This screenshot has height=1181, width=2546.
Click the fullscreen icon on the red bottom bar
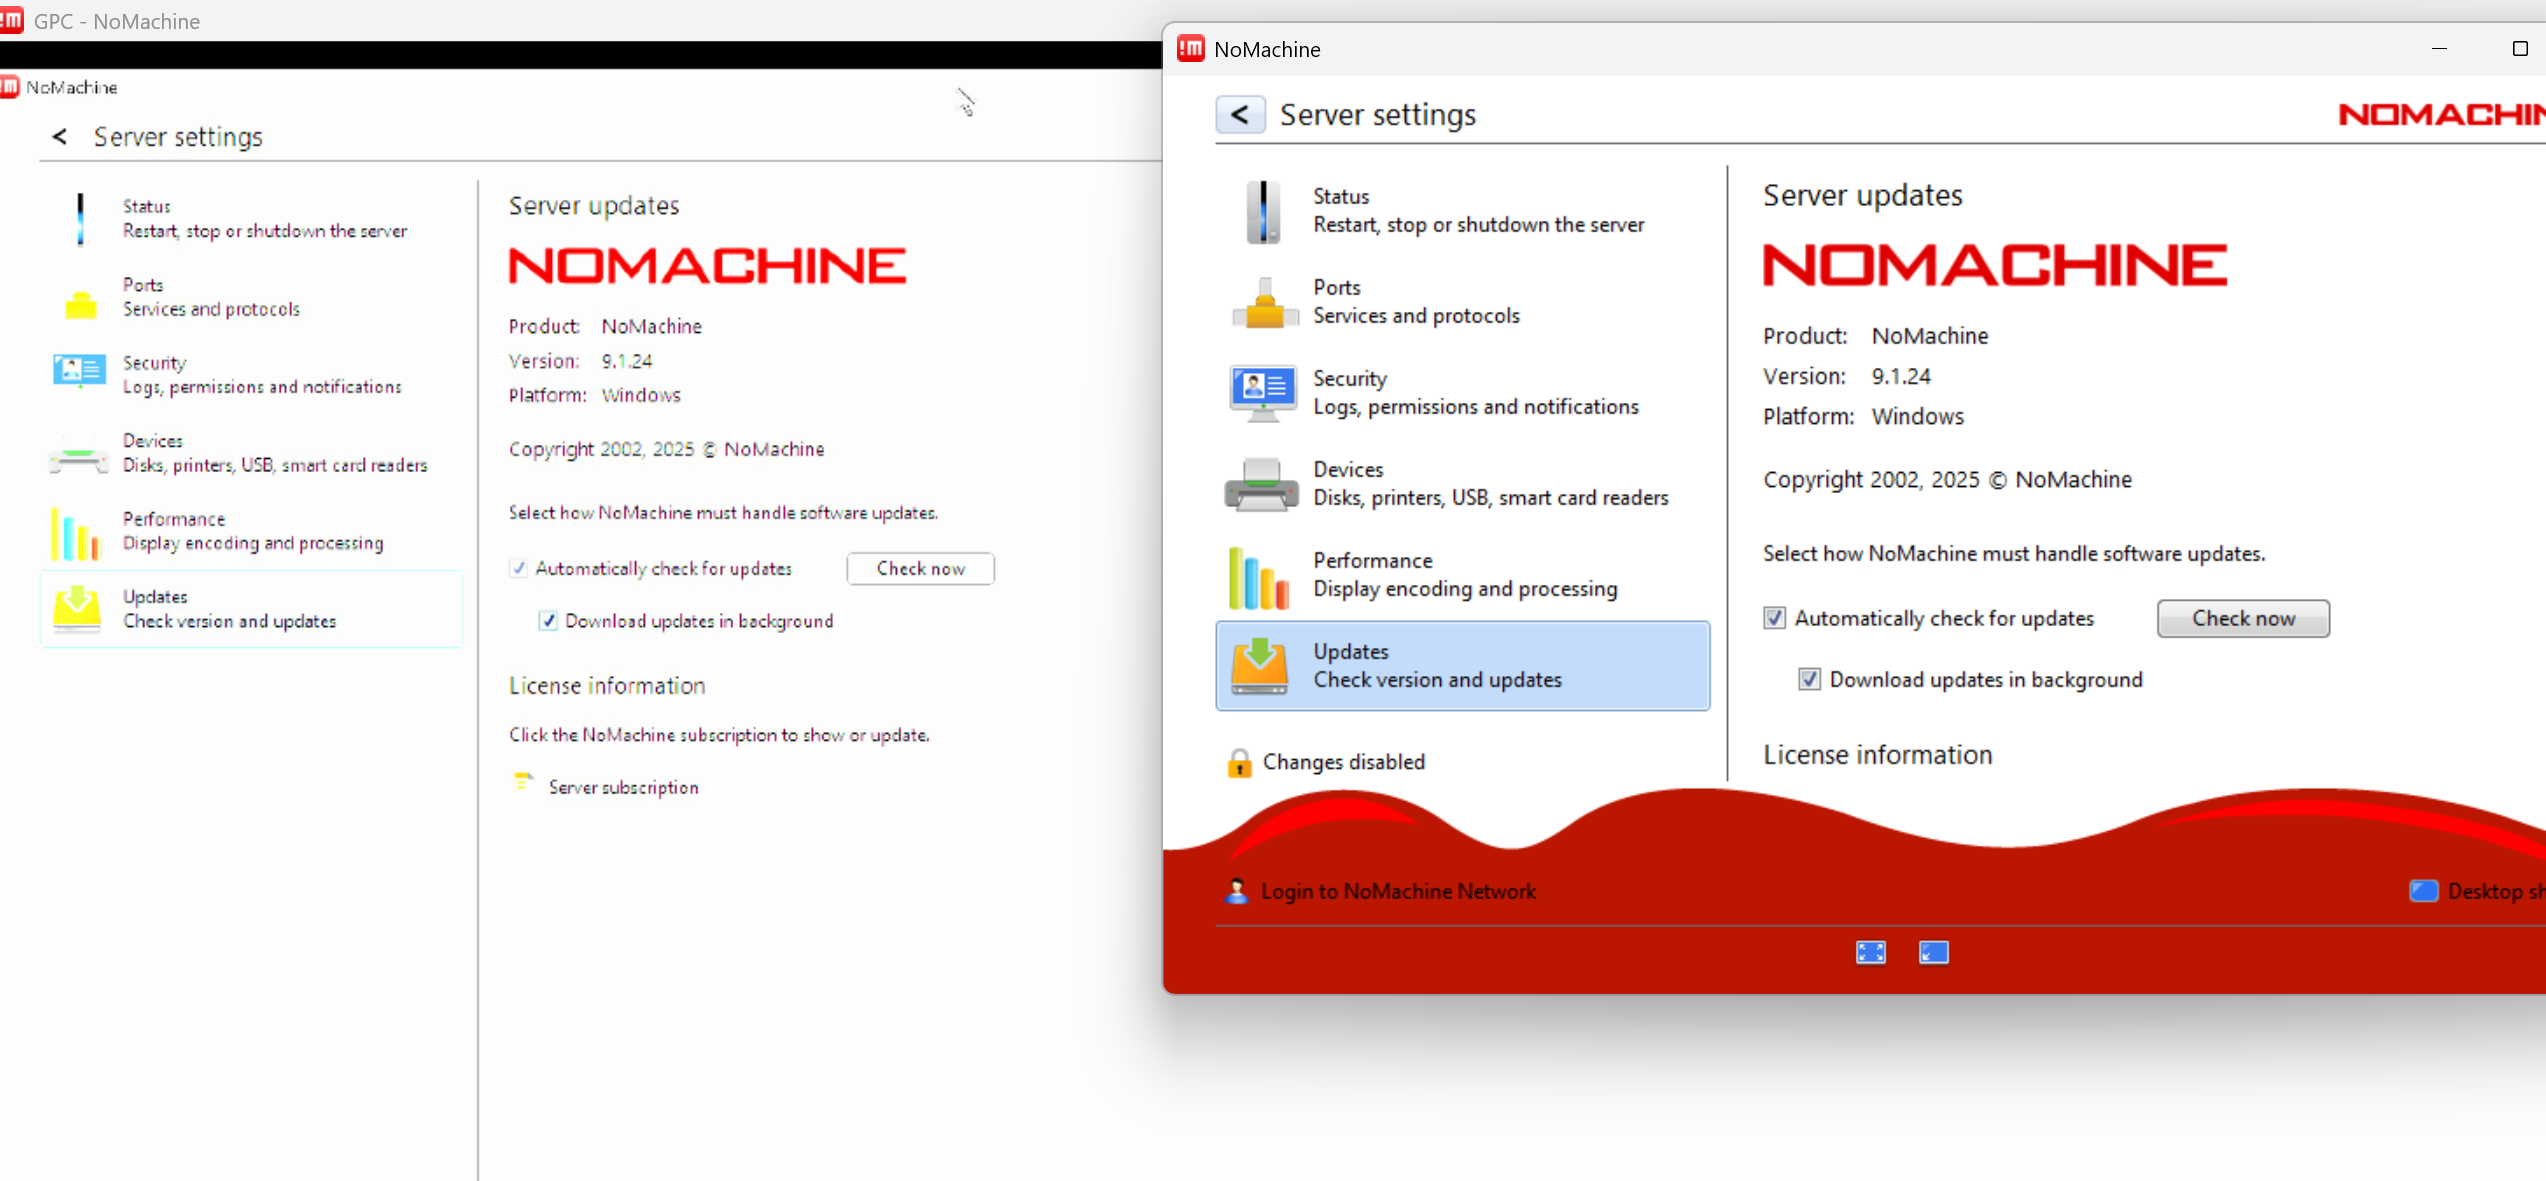point(1870,953)
